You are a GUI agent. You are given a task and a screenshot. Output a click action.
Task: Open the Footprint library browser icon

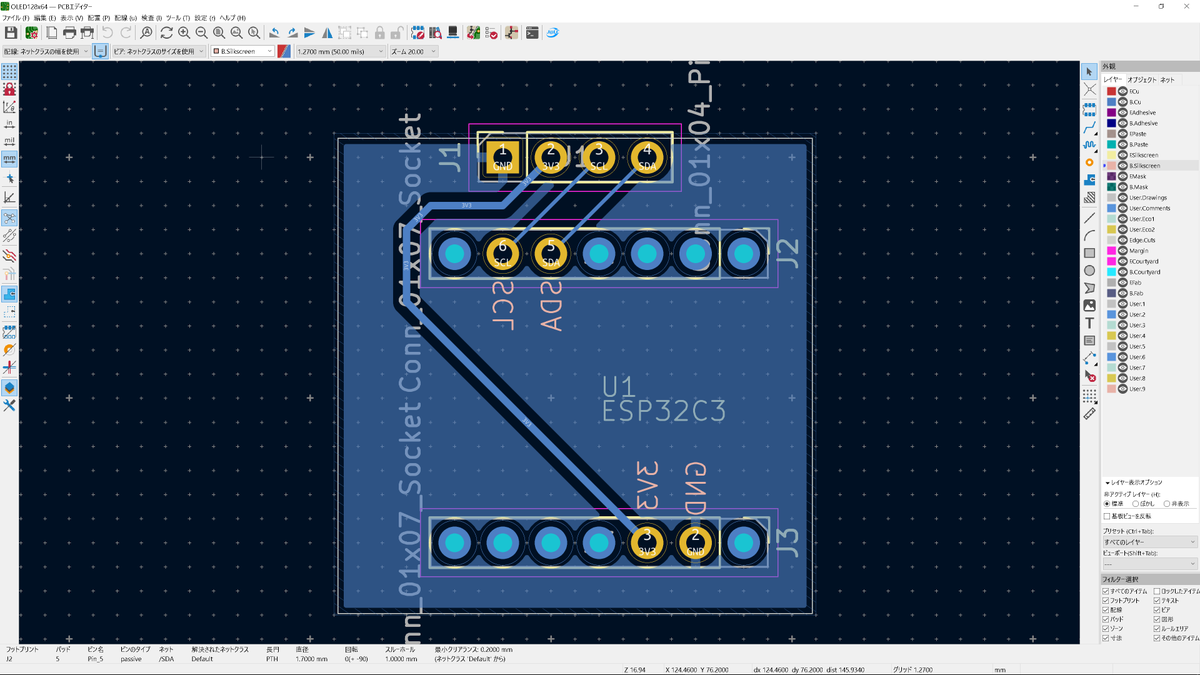436,33
